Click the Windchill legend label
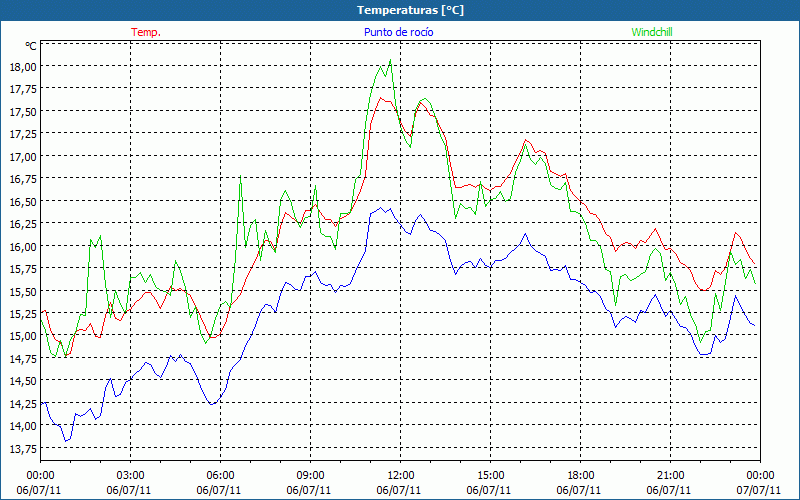 coord(652,32)
